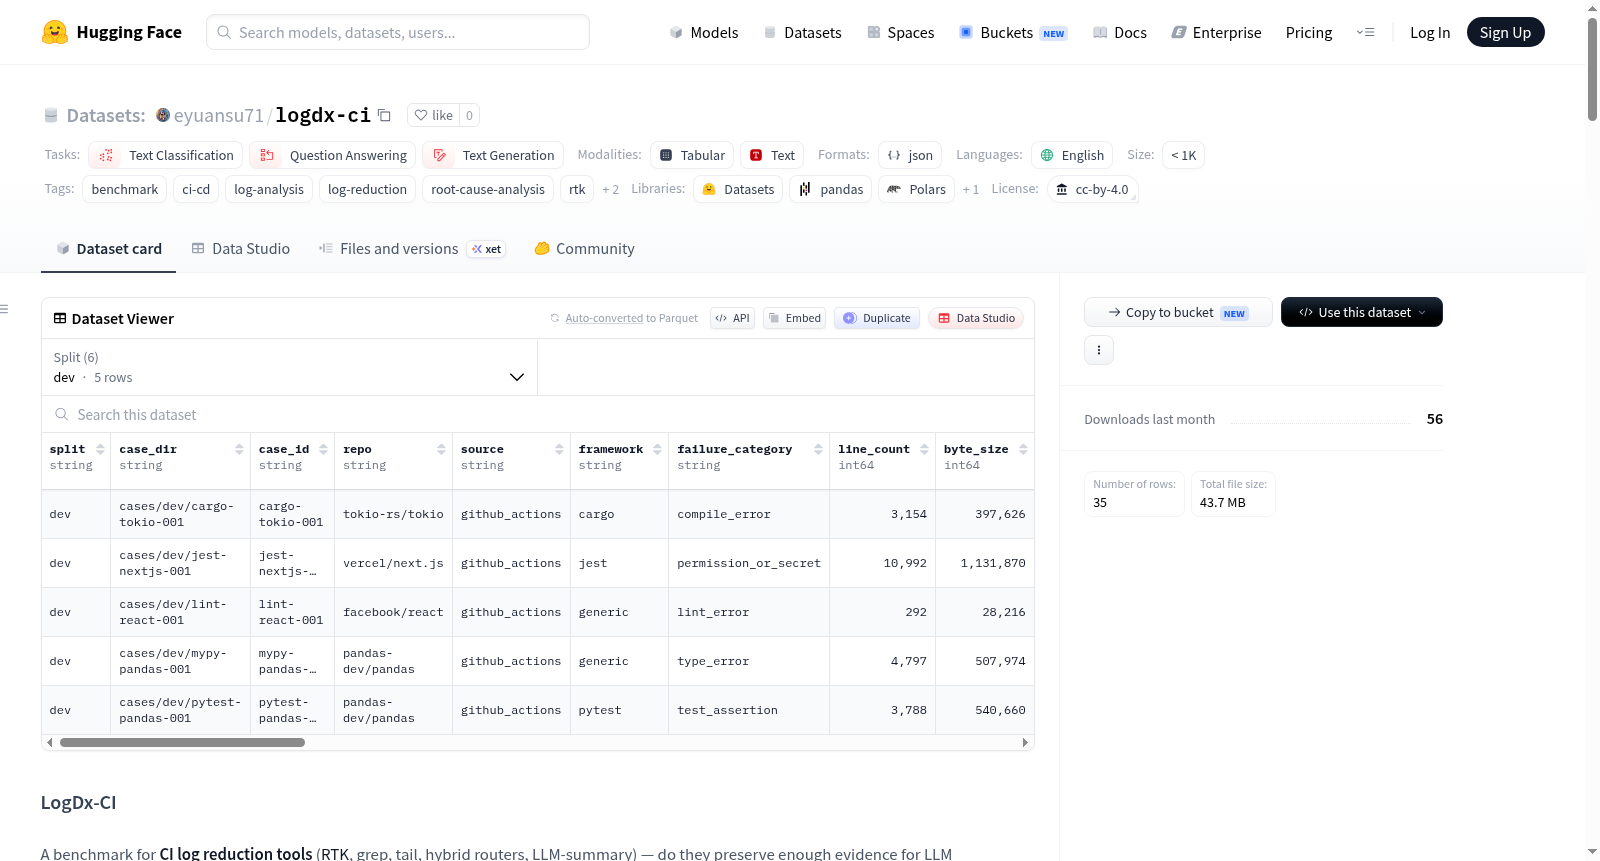Show the +1 additional libraries
Image resolution: width=1600 pixels, height=861 pixels.
(x=970, y=189)
